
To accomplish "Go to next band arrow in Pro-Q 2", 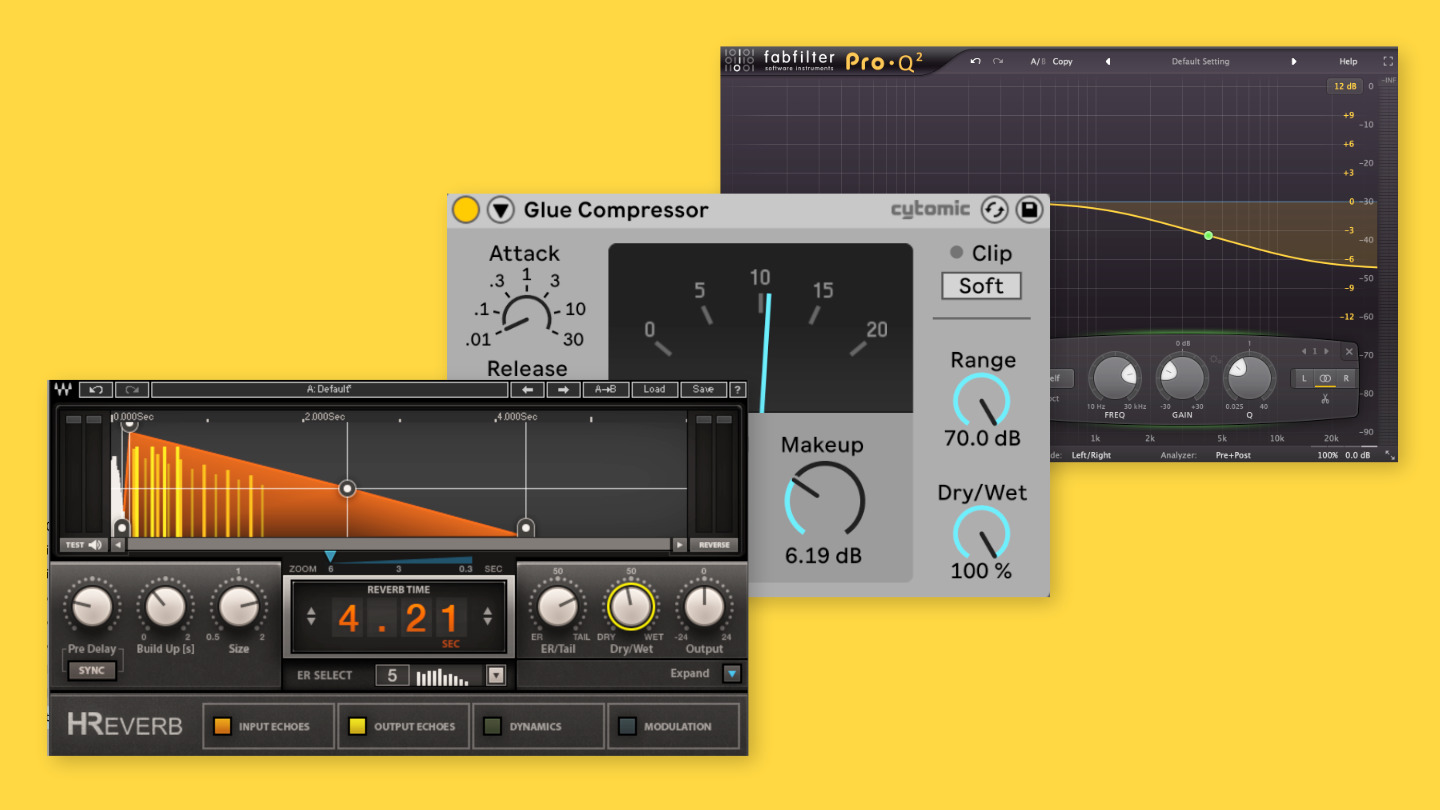I will (1327, 352).
